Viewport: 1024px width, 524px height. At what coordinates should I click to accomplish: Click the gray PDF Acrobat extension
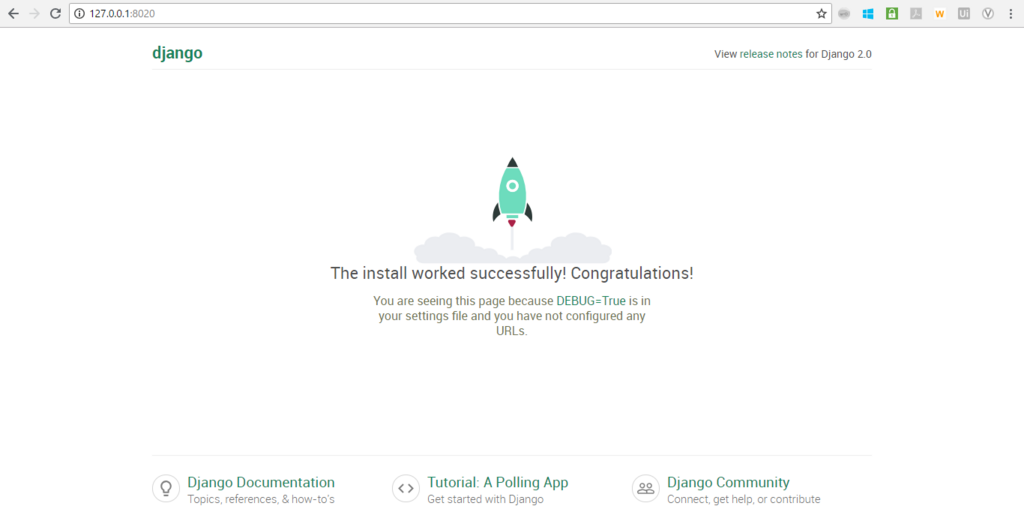click(x=916, y=14)
